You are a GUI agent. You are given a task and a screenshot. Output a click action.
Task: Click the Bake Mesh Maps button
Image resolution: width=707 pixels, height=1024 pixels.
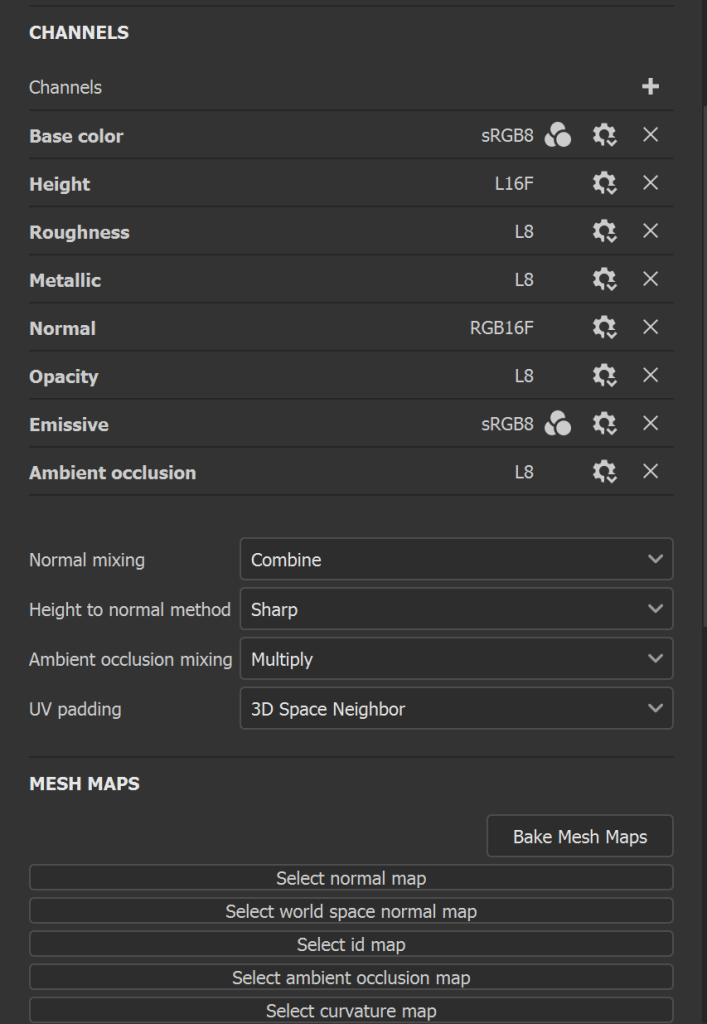coord(579,837)
